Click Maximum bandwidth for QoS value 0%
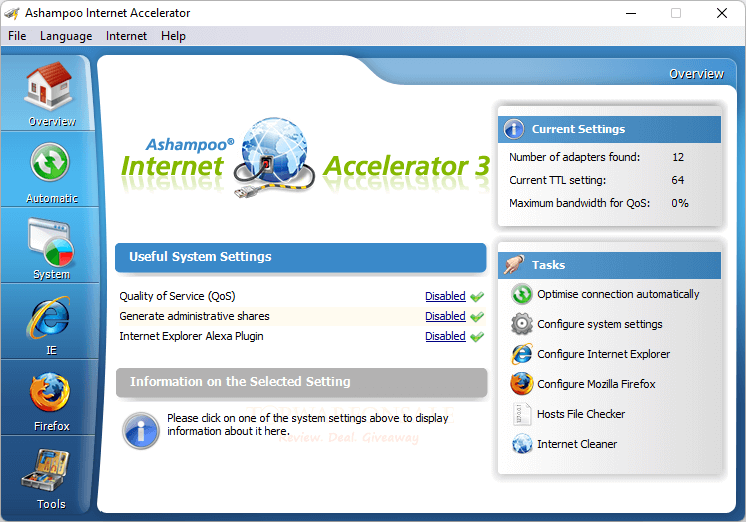746x522 pixels. click(680, 203)
